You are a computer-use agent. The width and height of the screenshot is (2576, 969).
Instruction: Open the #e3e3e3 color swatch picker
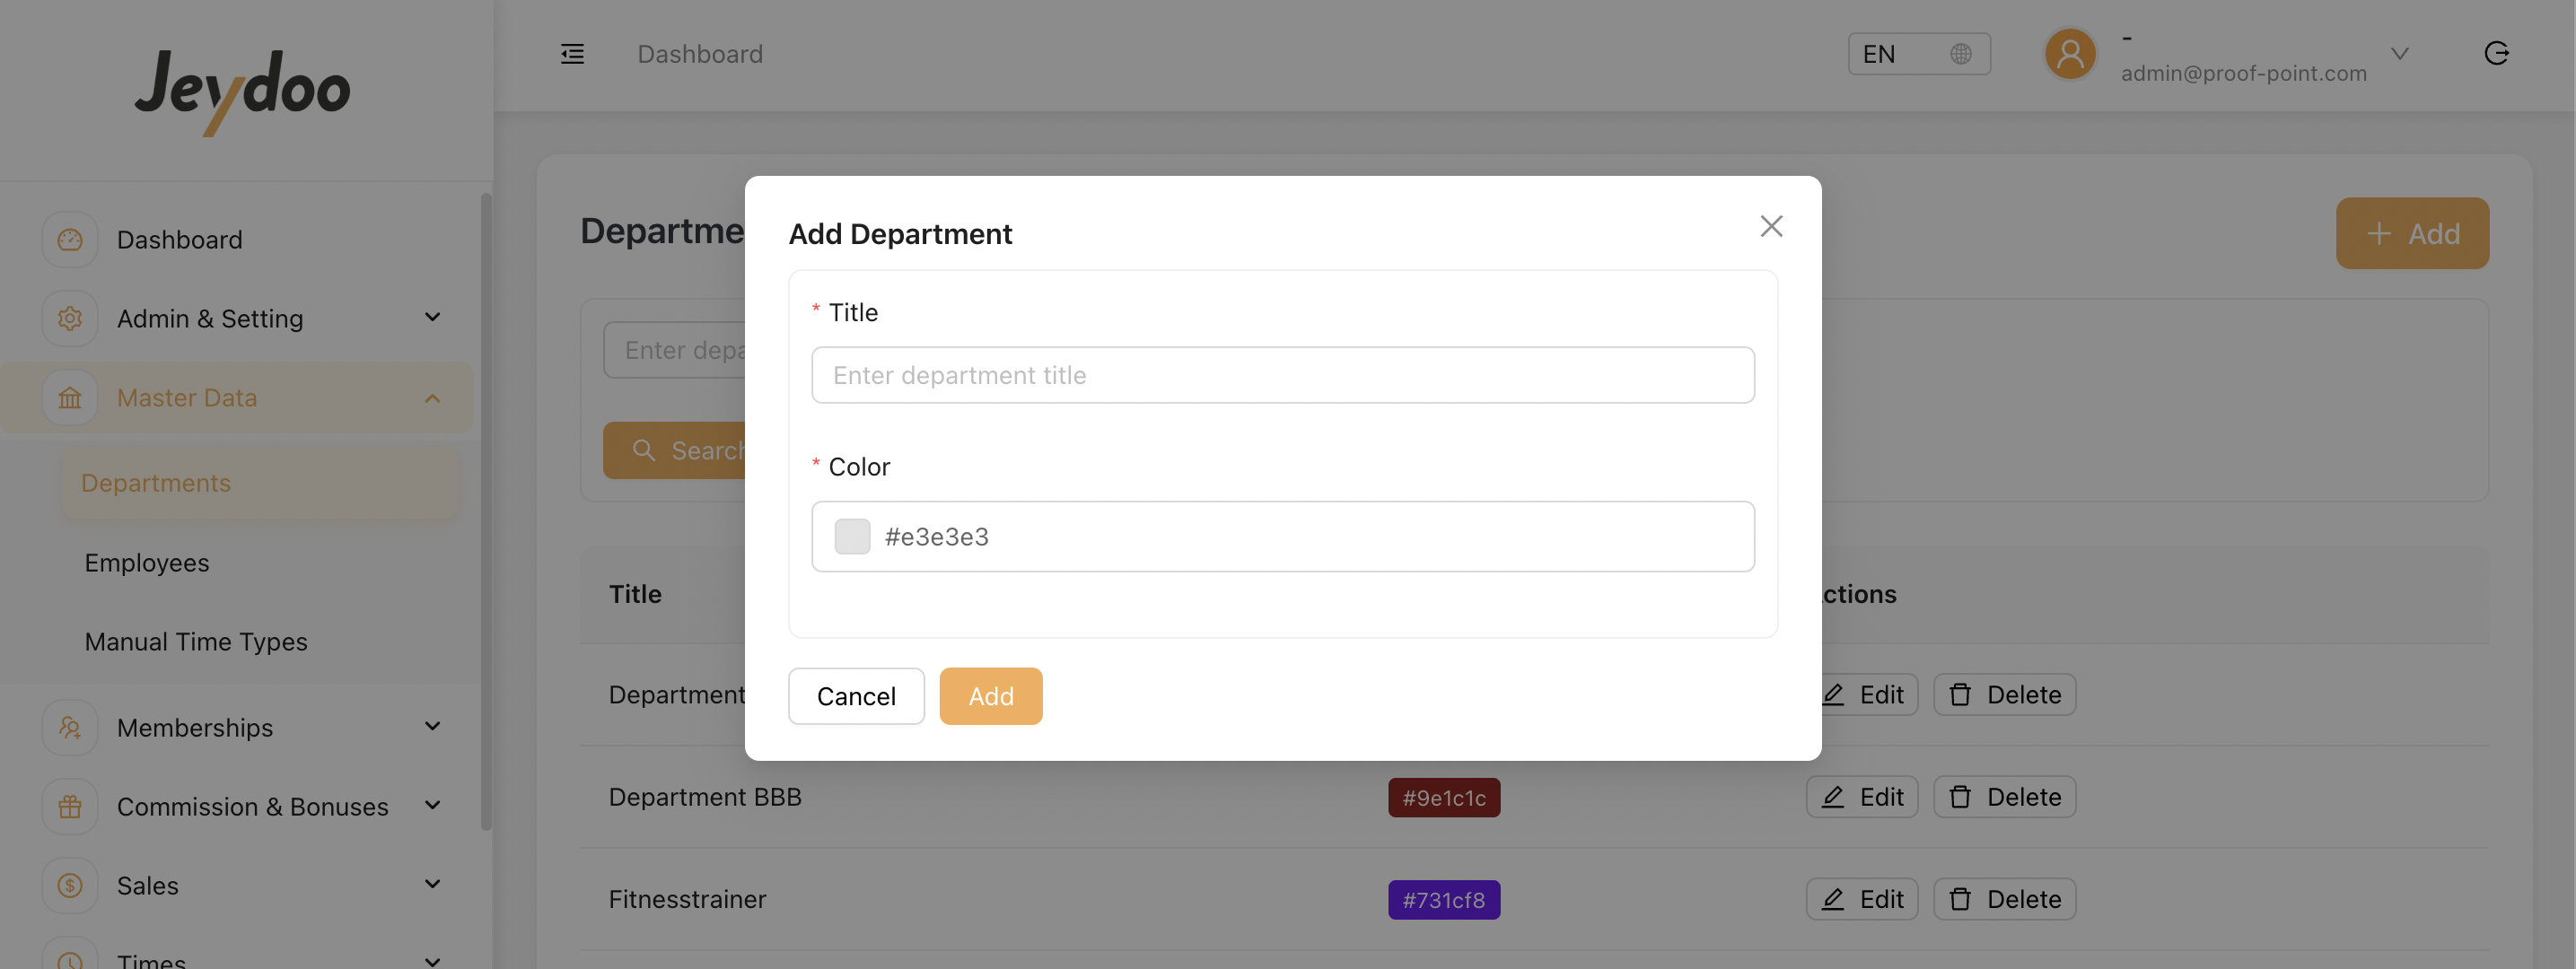tap(852, 537)
